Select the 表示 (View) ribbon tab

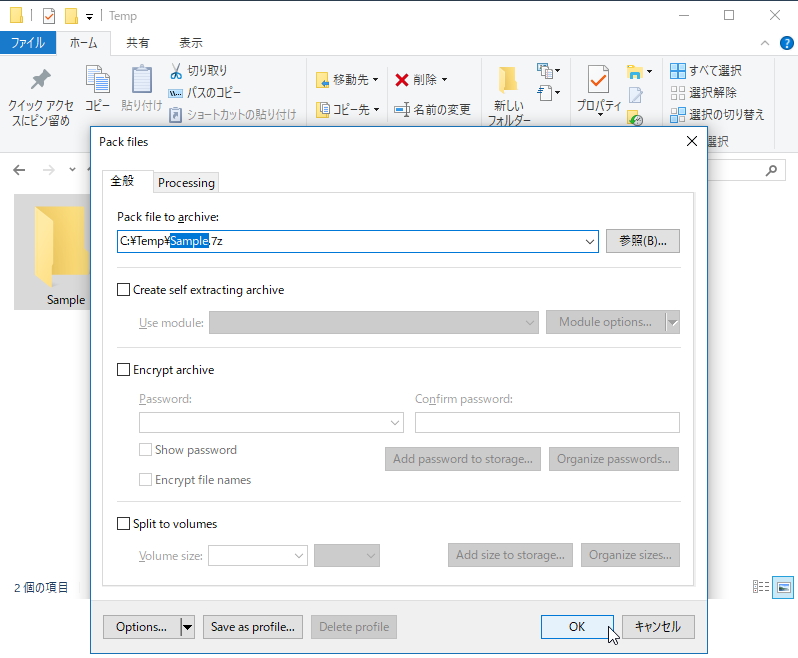point(191,43)
